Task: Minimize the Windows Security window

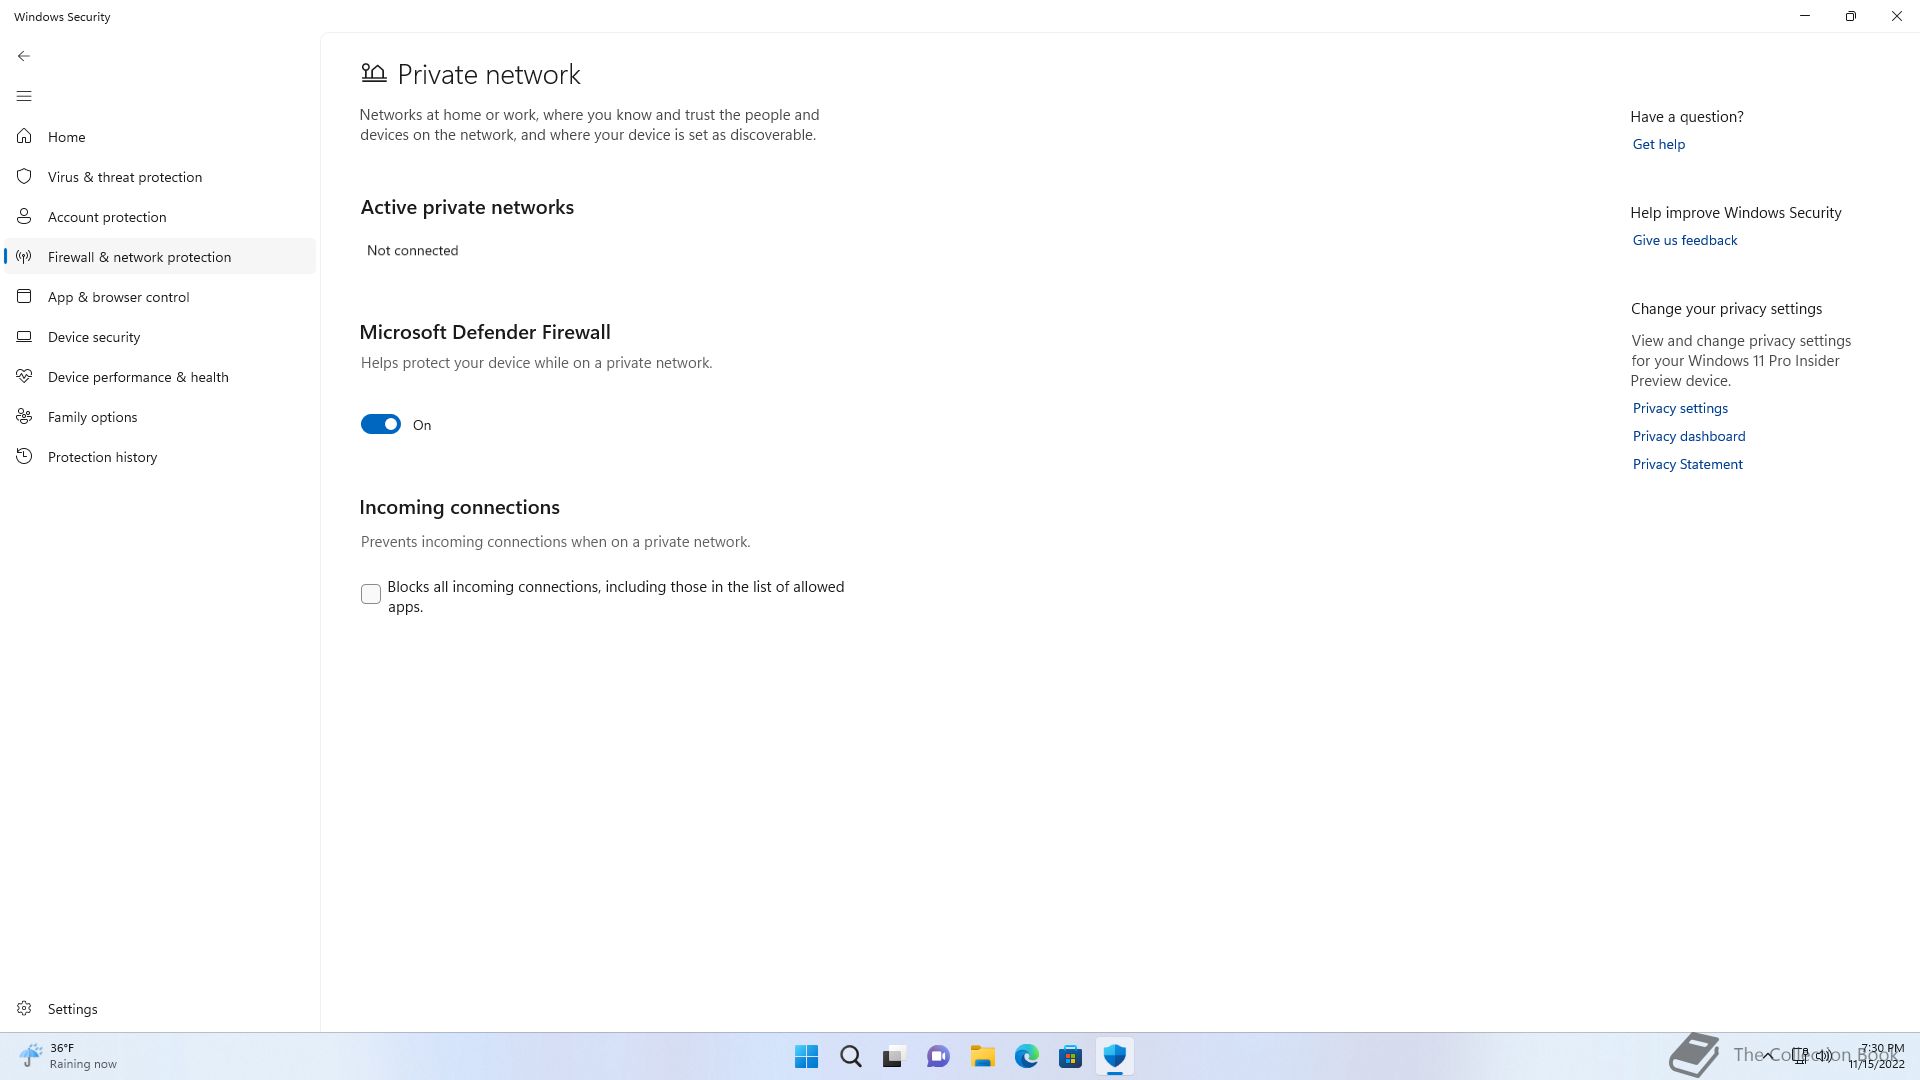Action: pyautogui.click(x=1805, y=16)
